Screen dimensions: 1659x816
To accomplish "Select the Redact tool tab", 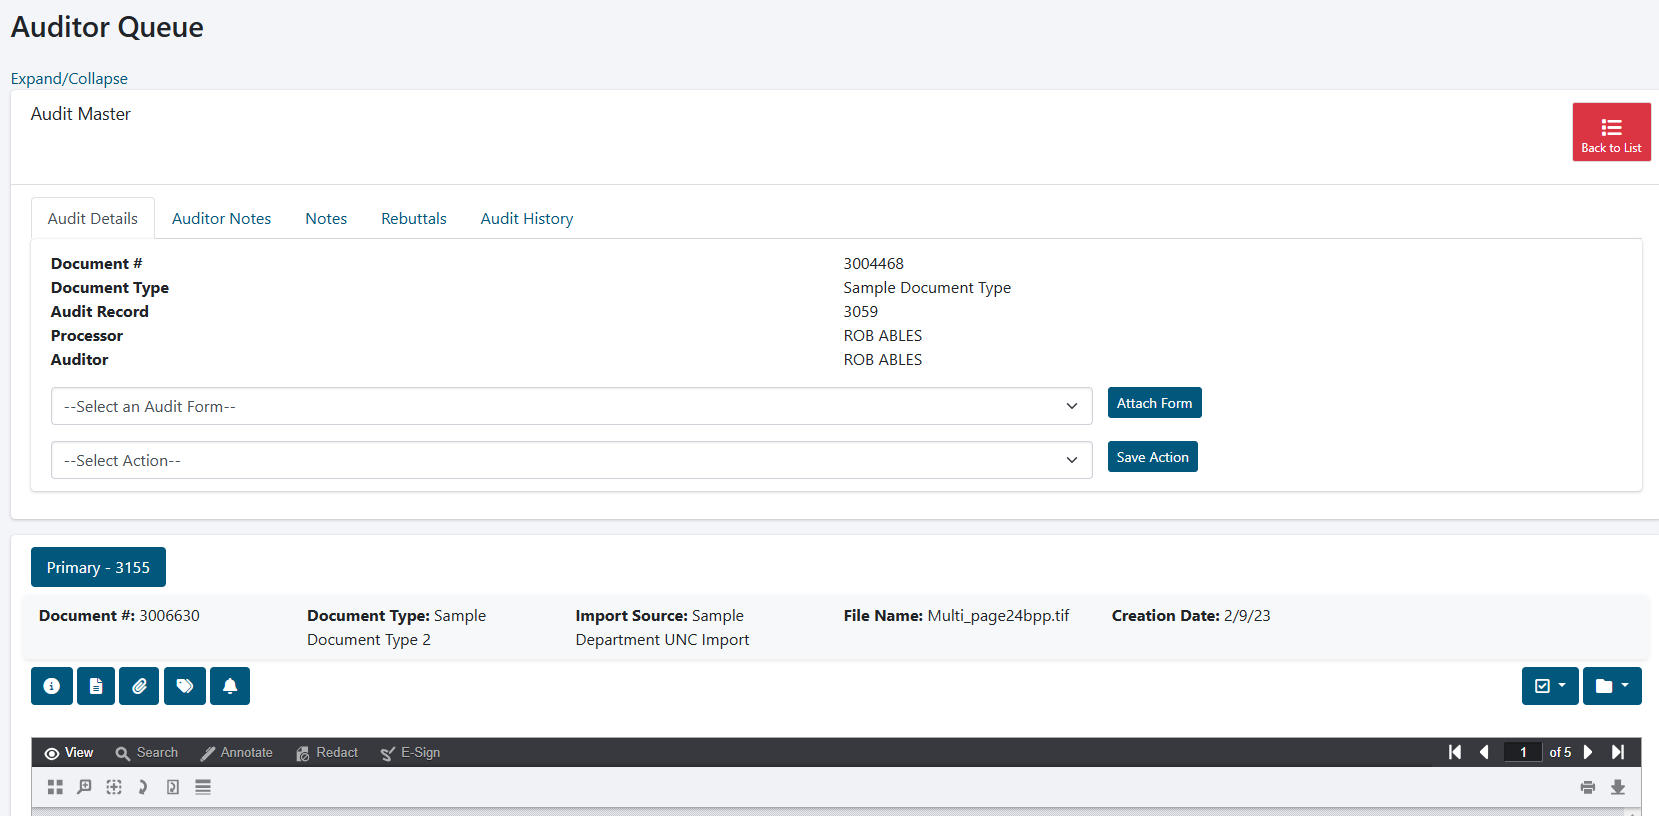I will pos(327,753).
